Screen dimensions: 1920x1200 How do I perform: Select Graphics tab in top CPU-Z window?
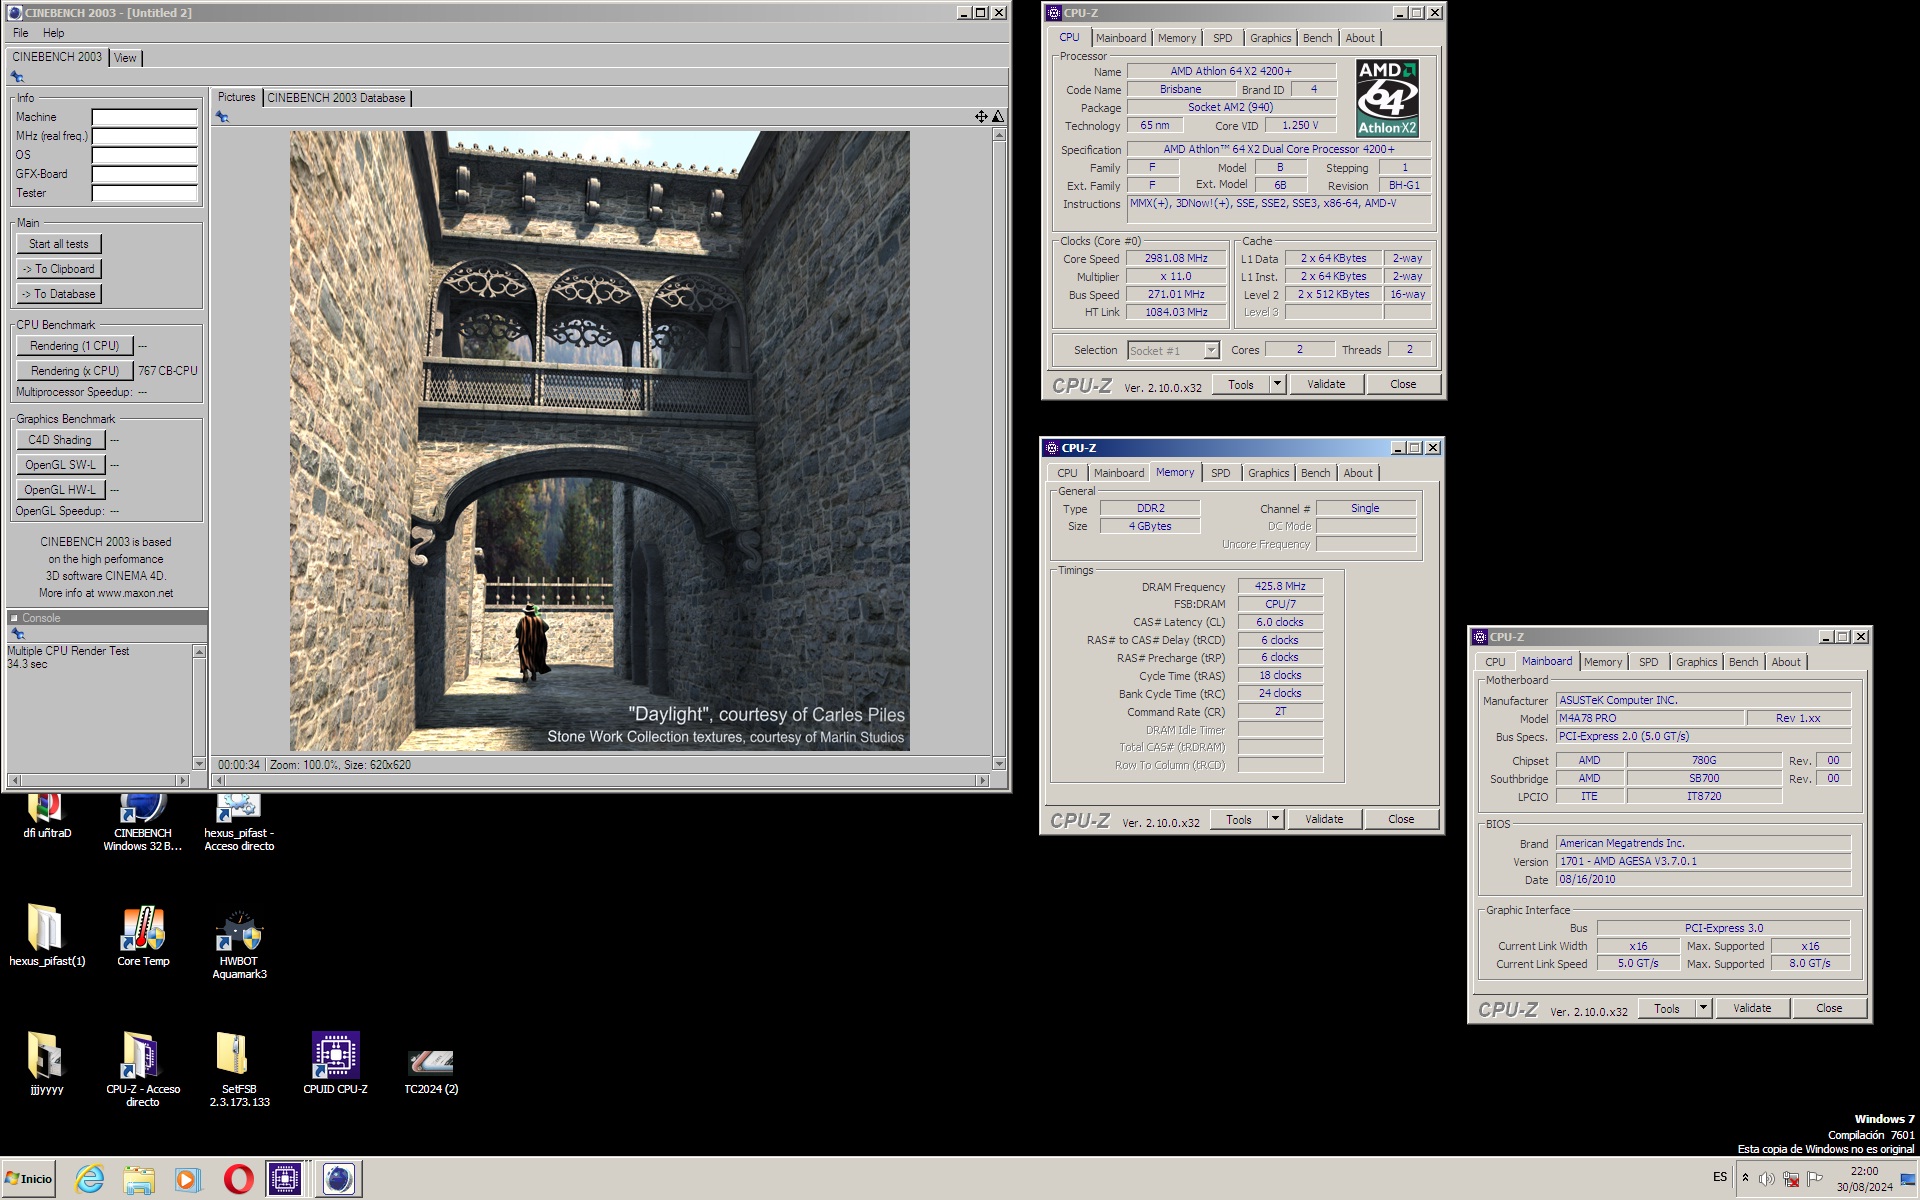point(1270,38)
